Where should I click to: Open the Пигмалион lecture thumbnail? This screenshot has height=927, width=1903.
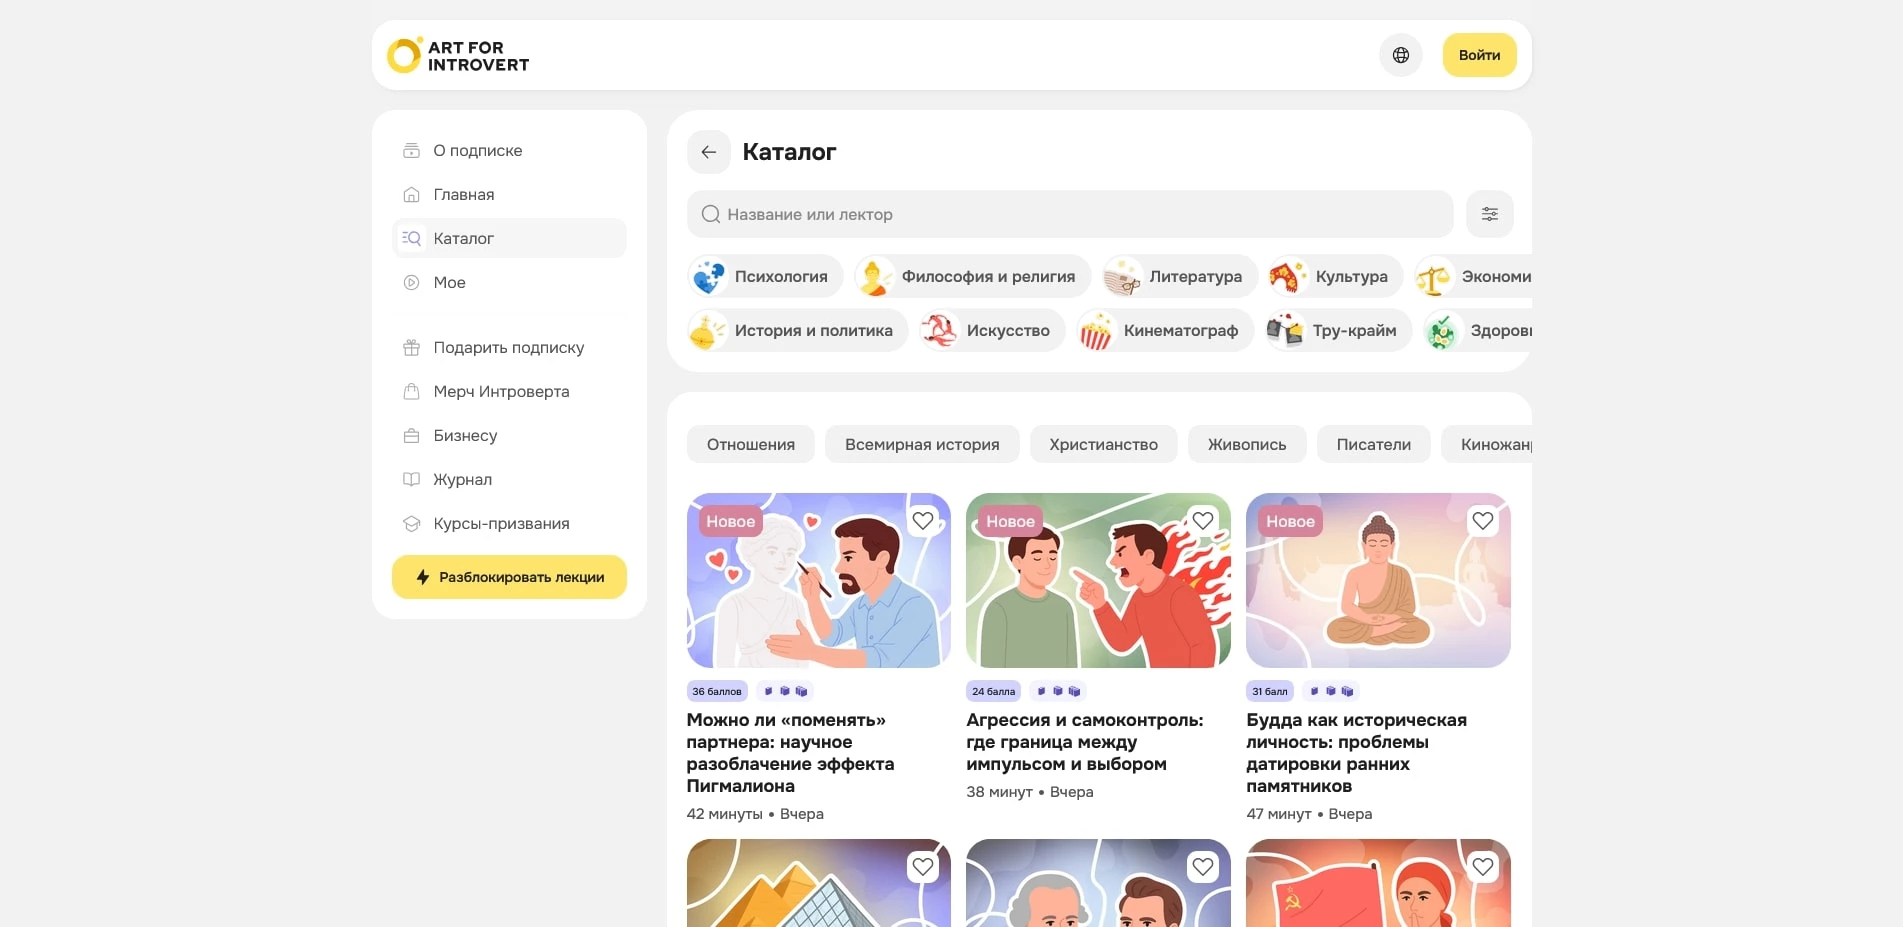click(x=818, y=580)
